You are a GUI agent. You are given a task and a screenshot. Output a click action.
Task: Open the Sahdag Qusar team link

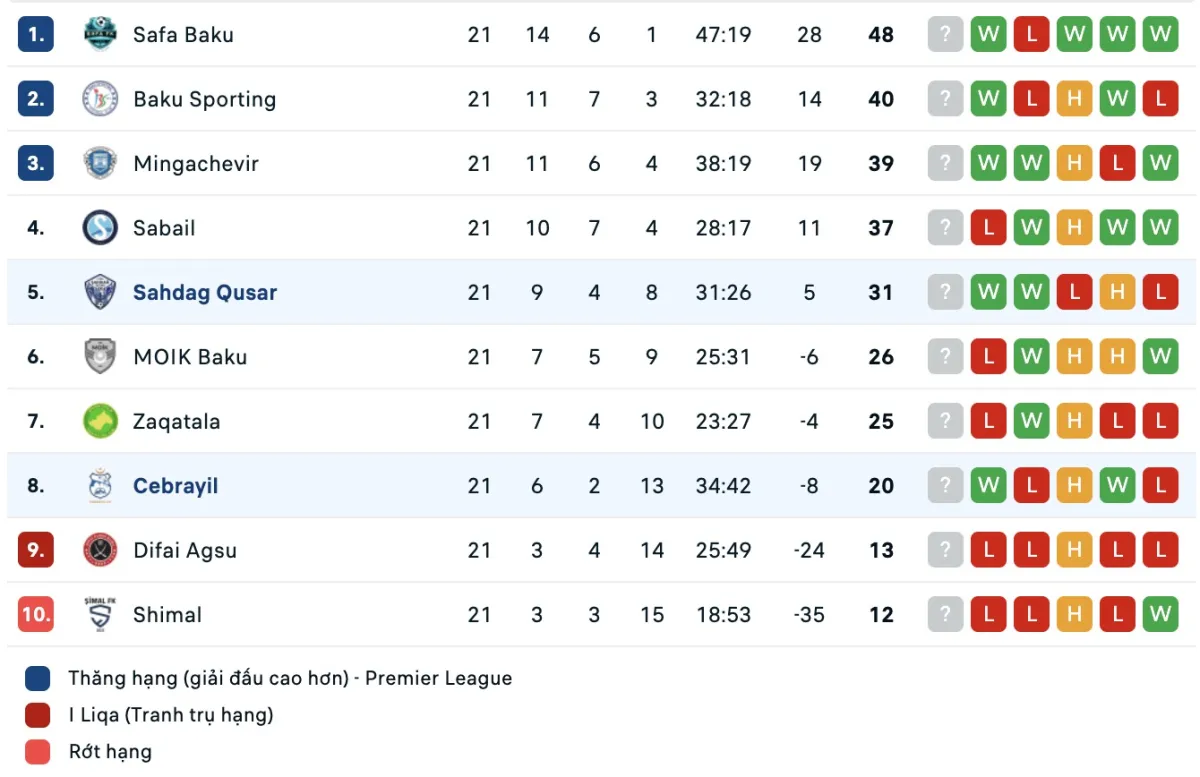point(205,292)
